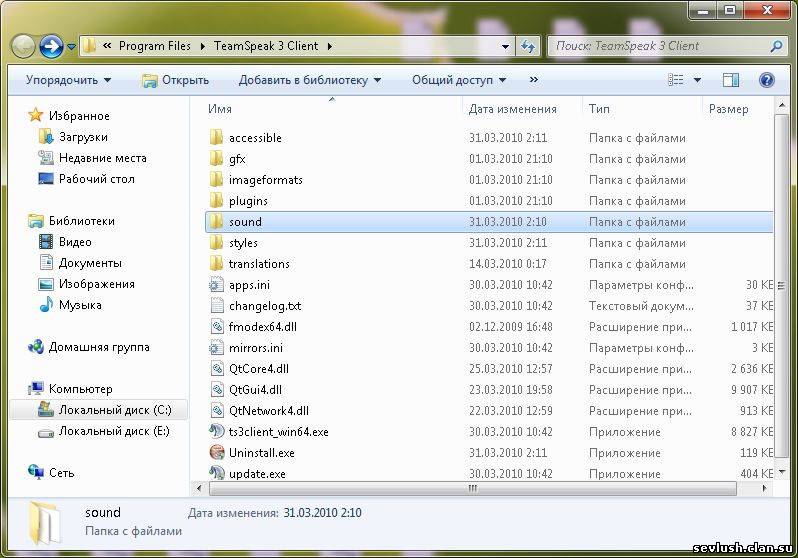Screen dimensions: 798x558
Task: Expand address bar history dropdown arrow
Action: coord(505,46)
